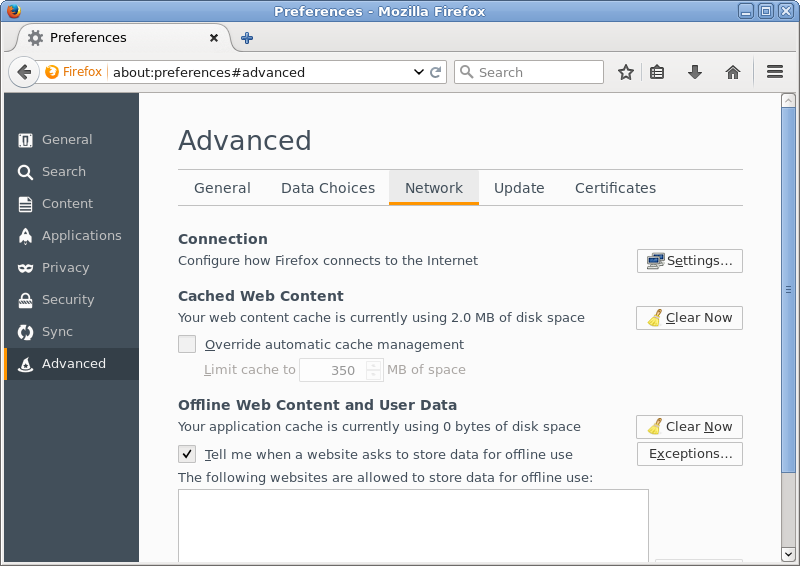Open offline data Exceptions dialog
This screenshot has width=800, height=566.
click(x=690, y=454)
